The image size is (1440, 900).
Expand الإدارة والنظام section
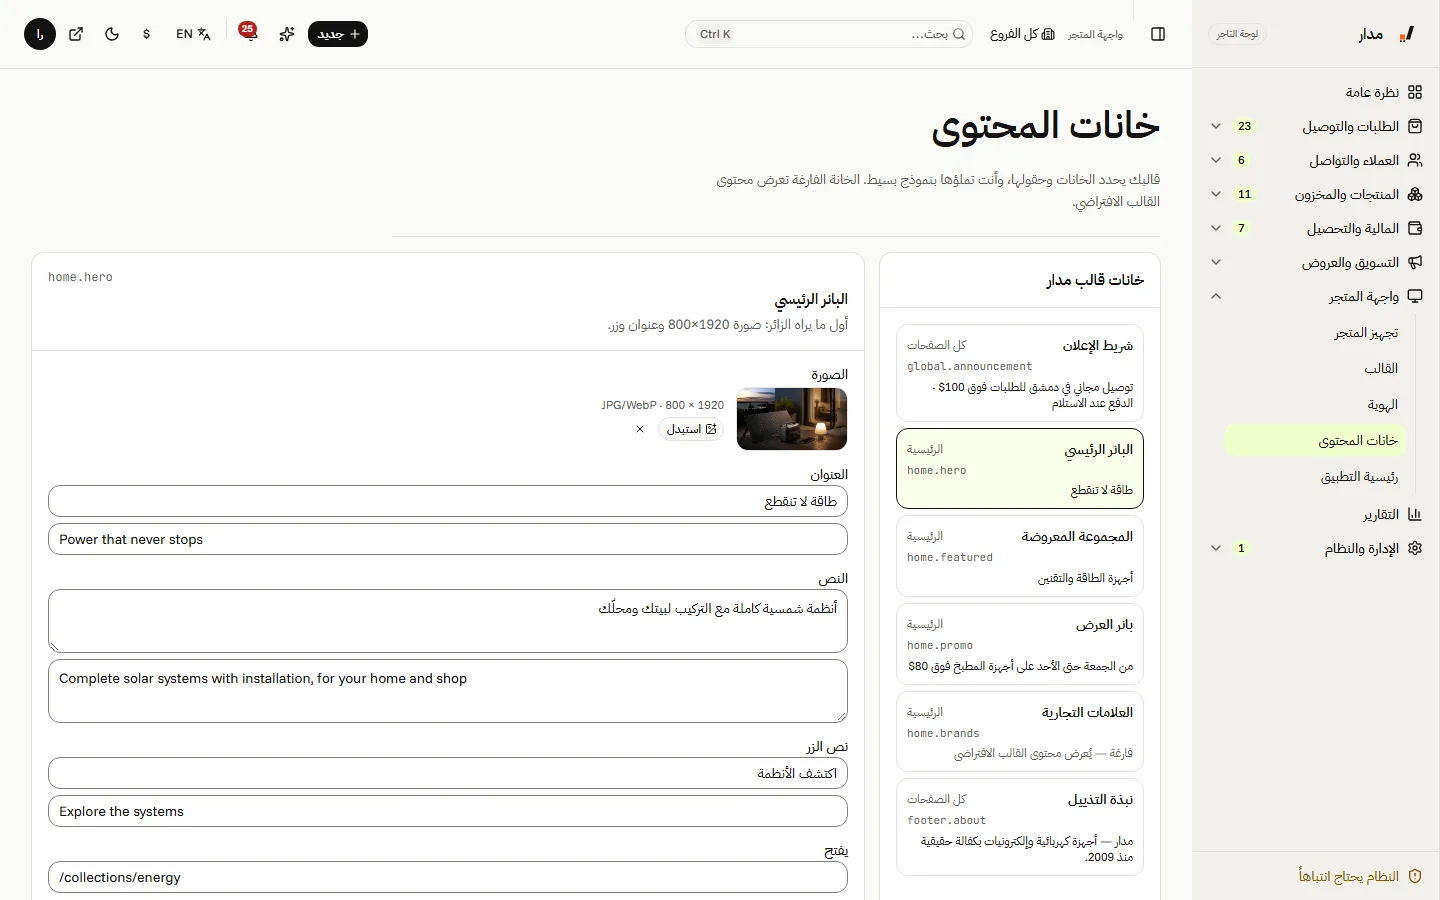point(1316,548)
